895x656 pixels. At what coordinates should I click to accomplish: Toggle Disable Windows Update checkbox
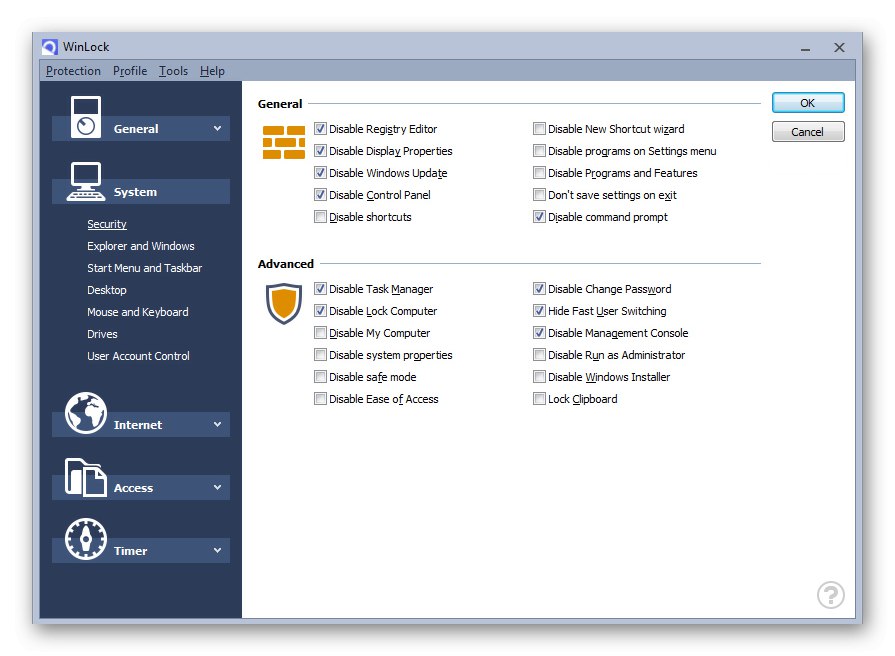click(x=320, y=173)
